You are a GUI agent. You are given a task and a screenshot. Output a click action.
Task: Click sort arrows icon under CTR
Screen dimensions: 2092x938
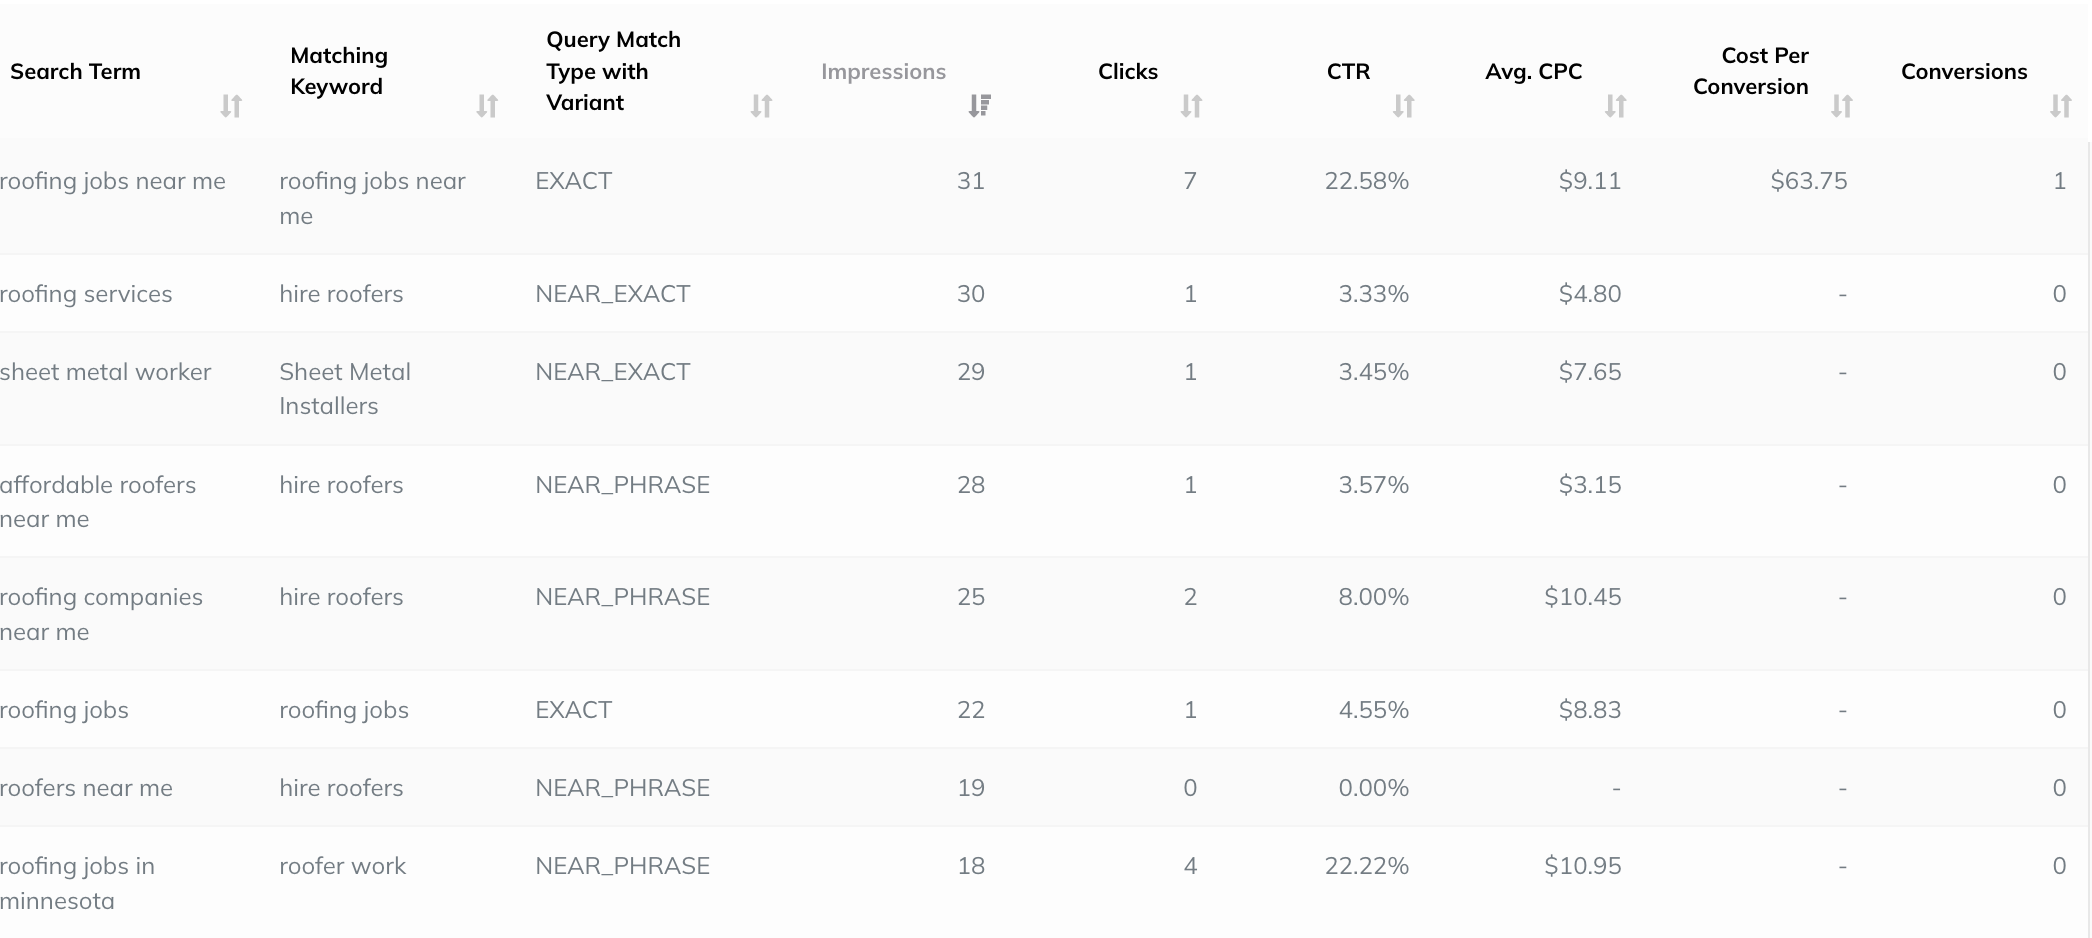[x=1403, y=105]
